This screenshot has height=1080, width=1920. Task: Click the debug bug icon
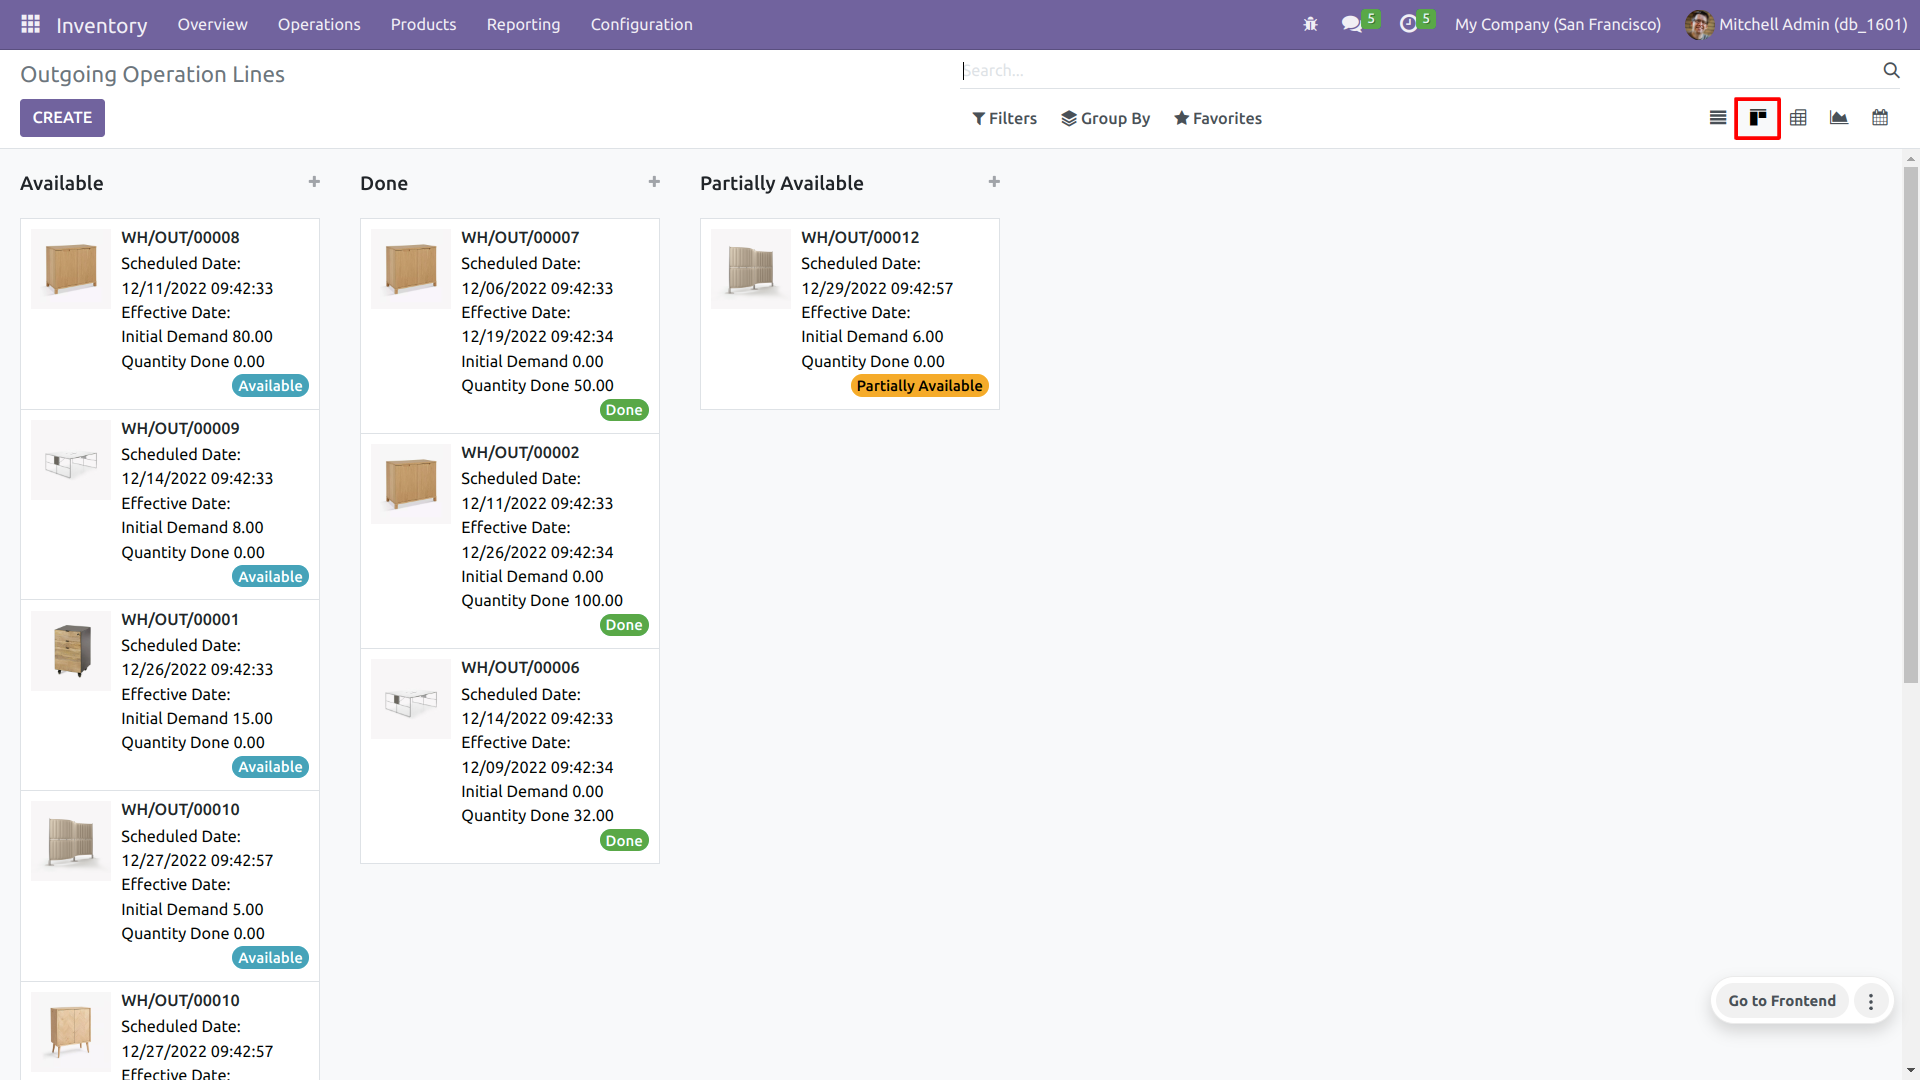point(1310,24)
